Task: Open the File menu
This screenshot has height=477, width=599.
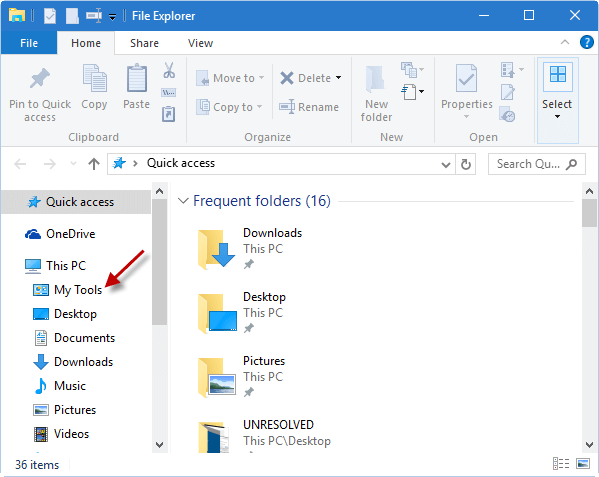Action: pos(29,43)
